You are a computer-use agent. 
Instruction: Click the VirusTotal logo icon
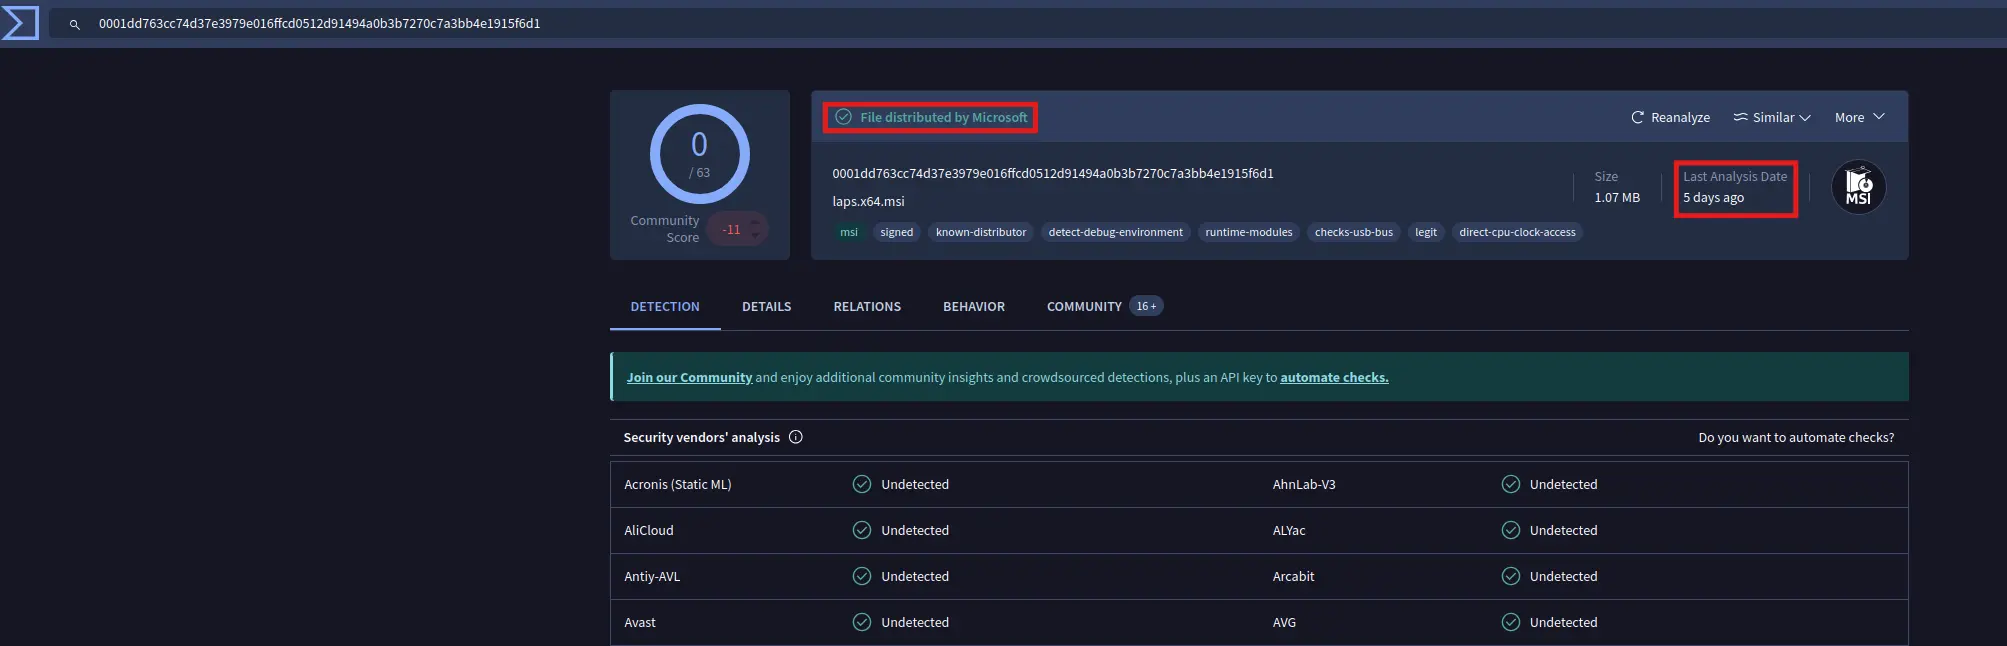click(x=20, y=23)
